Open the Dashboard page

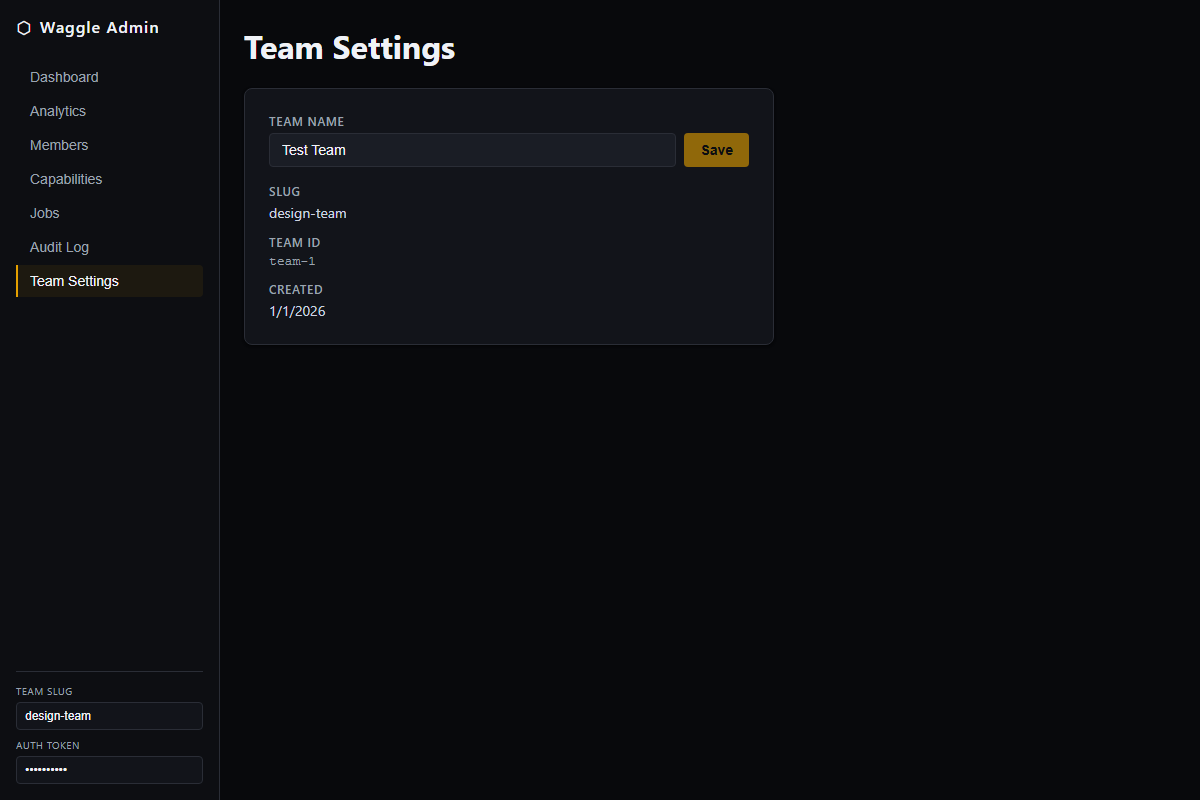110,77
